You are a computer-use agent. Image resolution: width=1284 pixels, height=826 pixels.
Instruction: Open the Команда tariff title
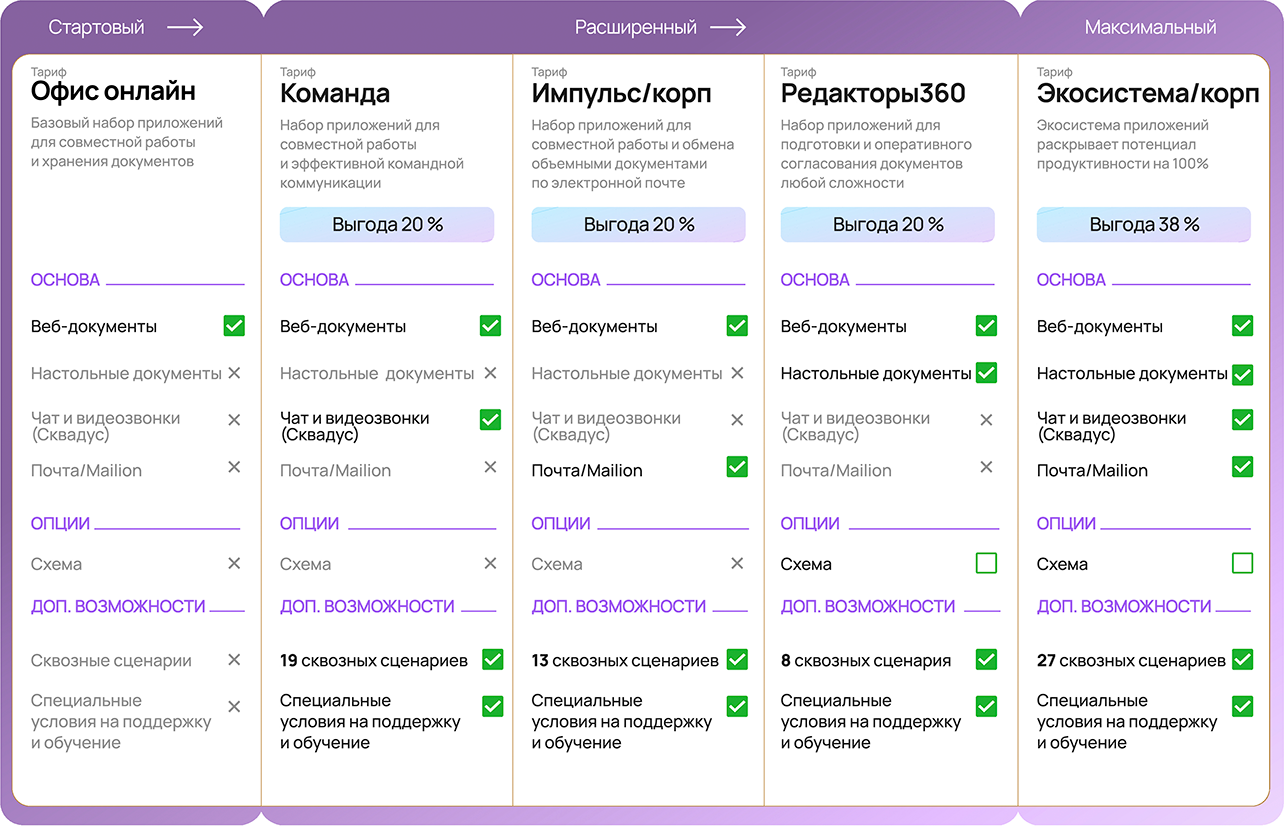(x=335, y=94)
